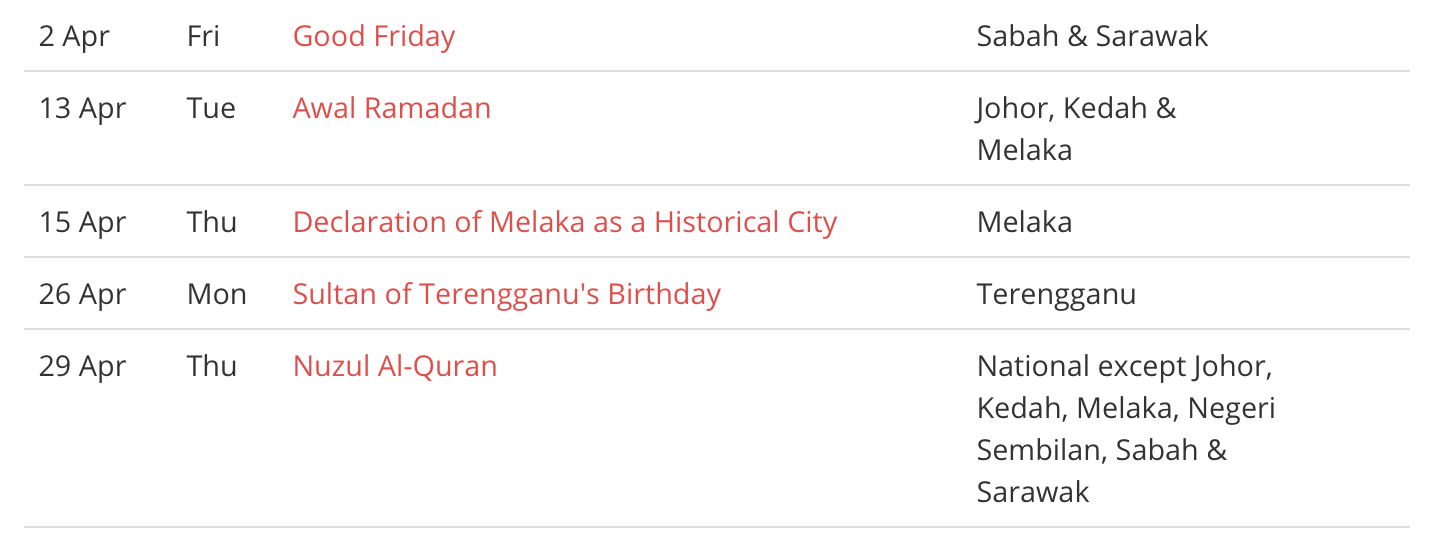Screen dimensions: 1430x542
Task: Open the Sultan of Terengganu's Birthday link
Action: [x=506, y=294]
